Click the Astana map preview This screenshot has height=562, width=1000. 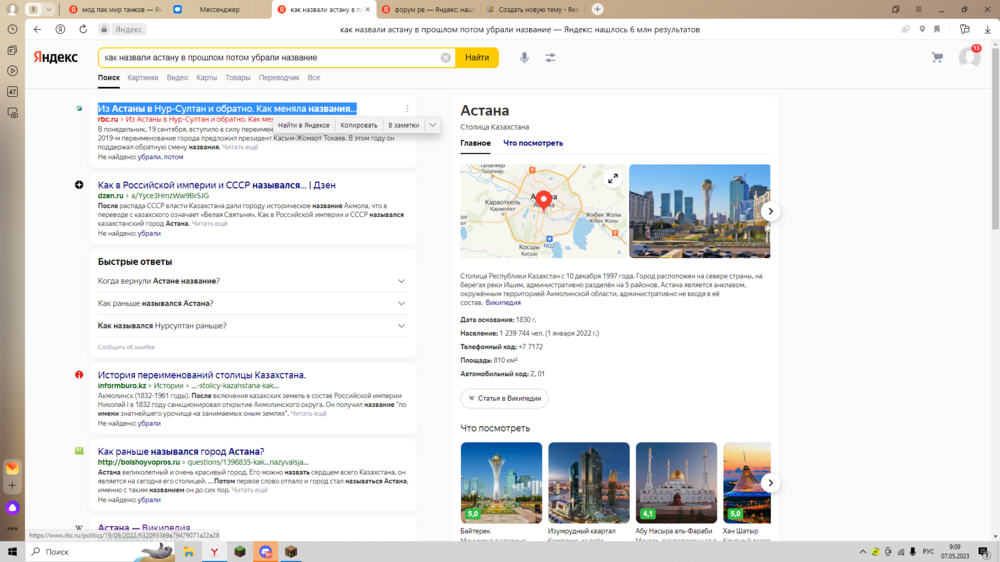point(543,211)
